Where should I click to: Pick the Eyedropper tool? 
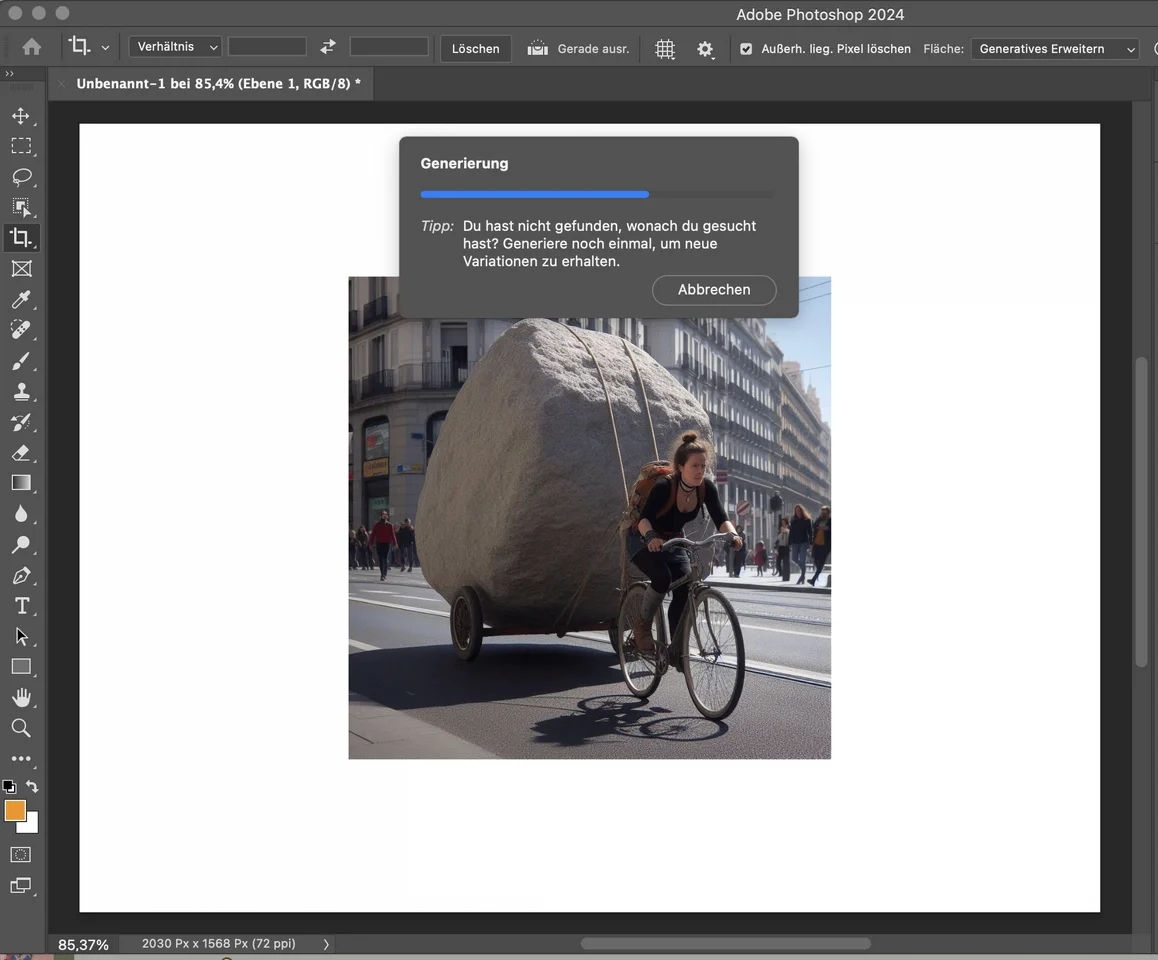tap(21, 299)
